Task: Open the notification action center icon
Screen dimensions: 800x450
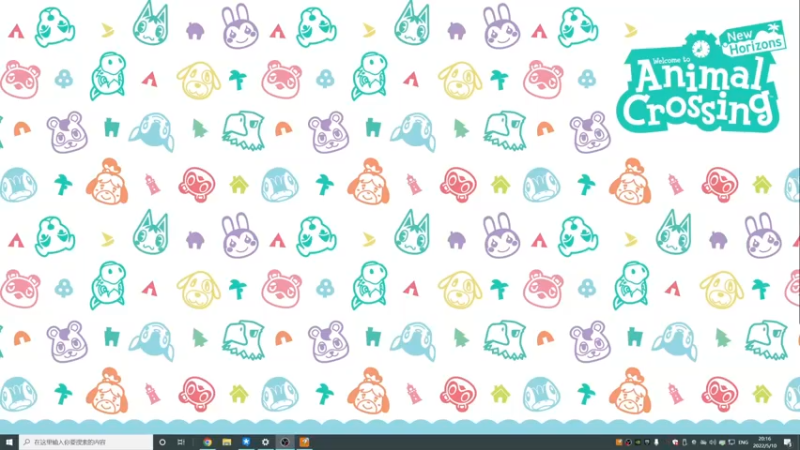Action: pos(788,442)
